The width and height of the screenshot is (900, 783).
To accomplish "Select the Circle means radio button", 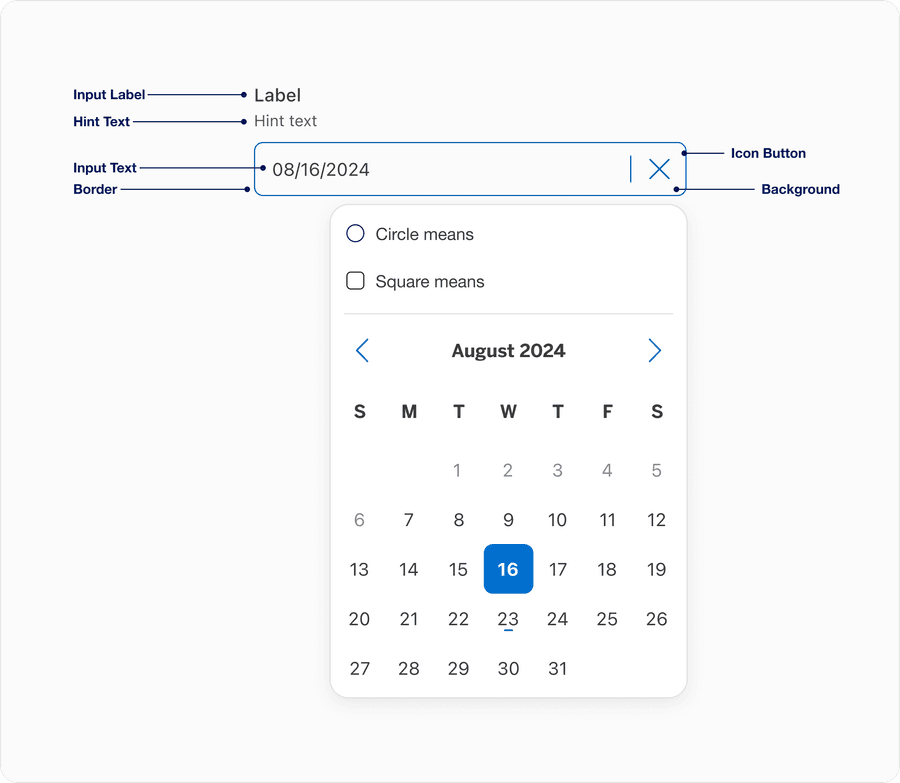I will [x=355, y=234].
